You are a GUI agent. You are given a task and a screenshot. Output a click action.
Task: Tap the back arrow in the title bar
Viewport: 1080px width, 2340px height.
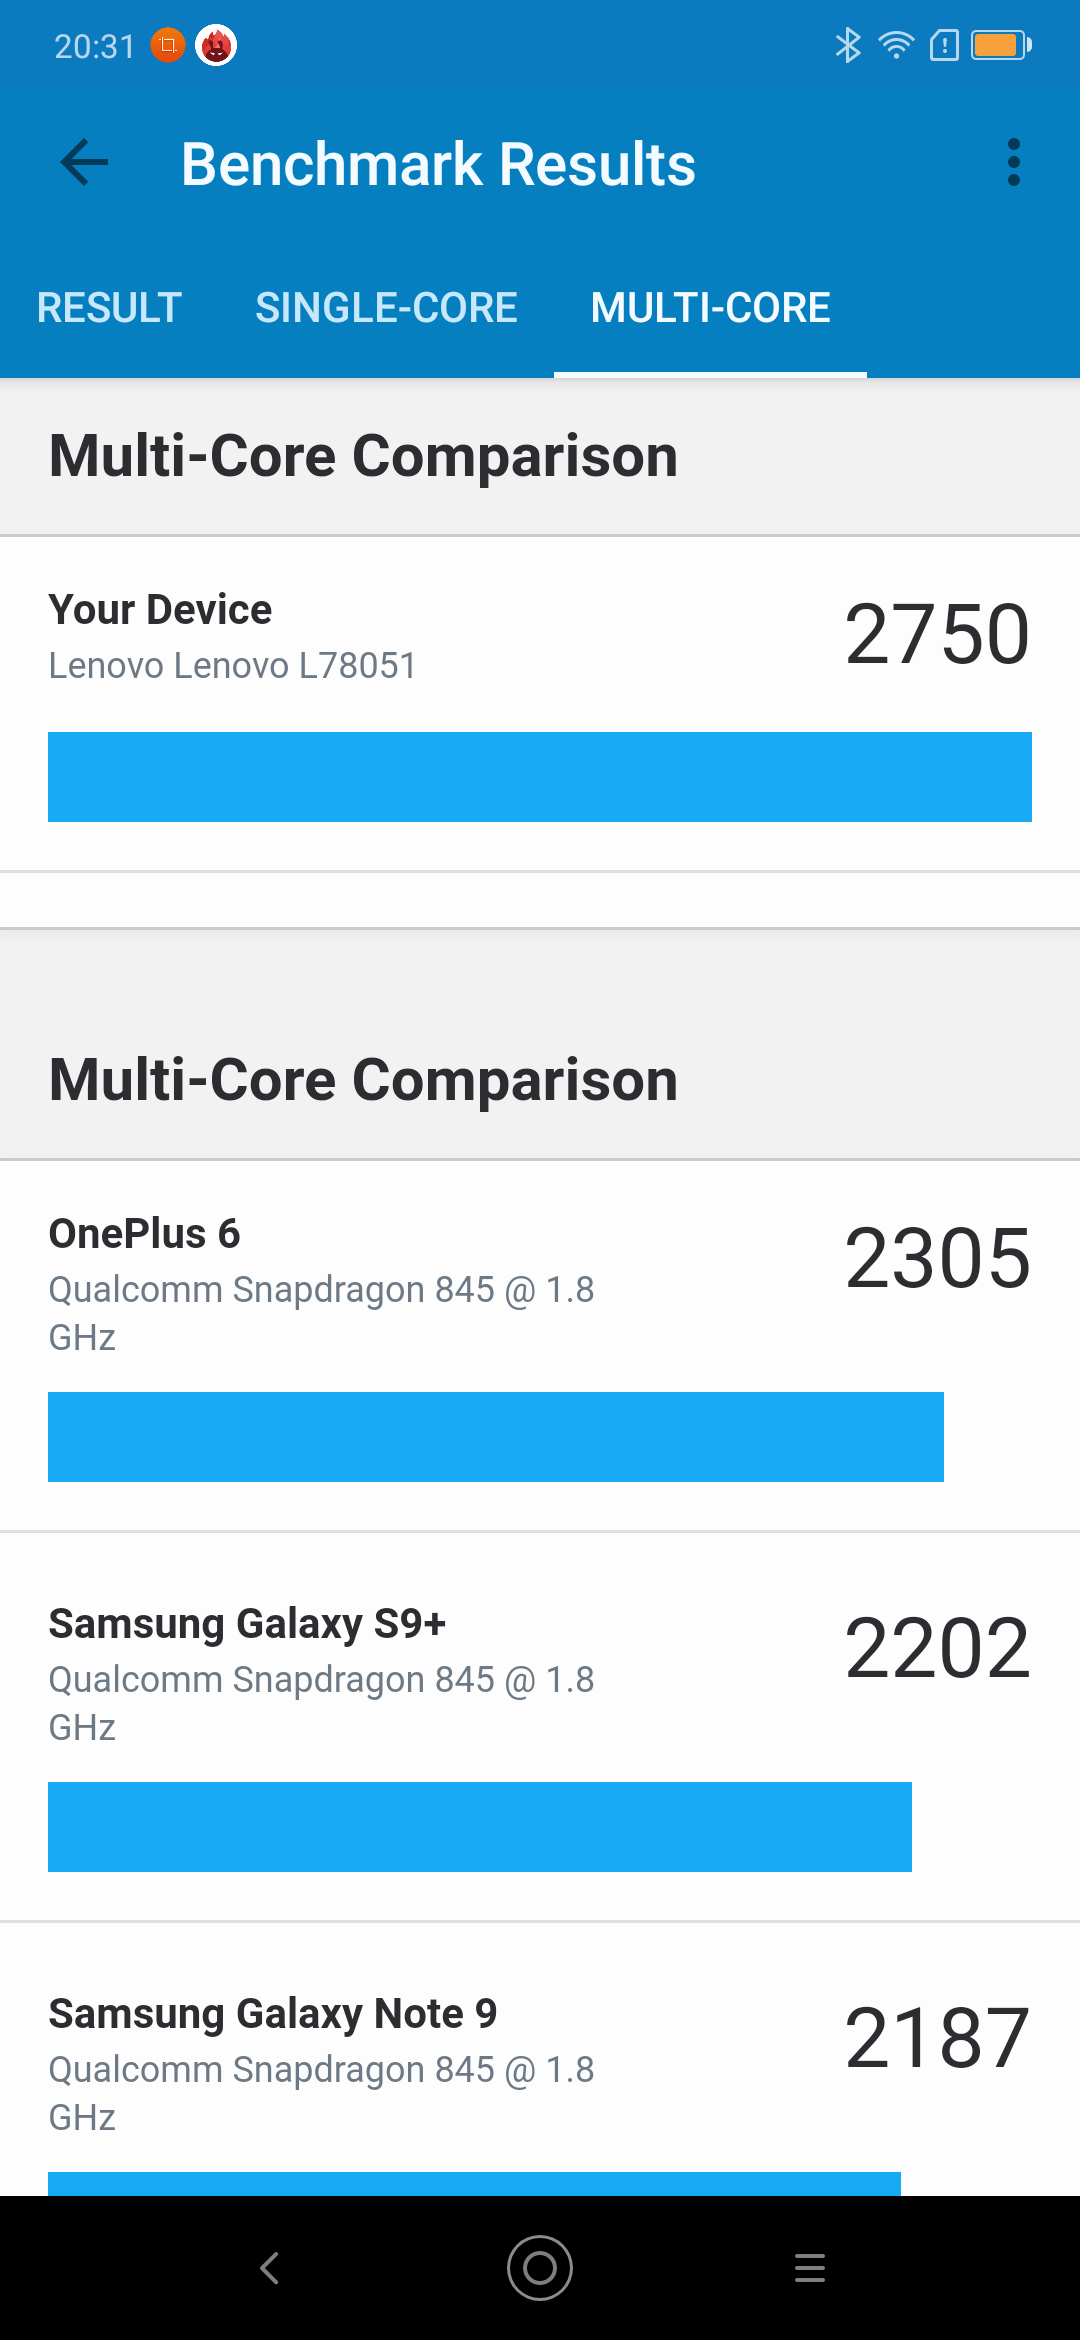[84, 163]
